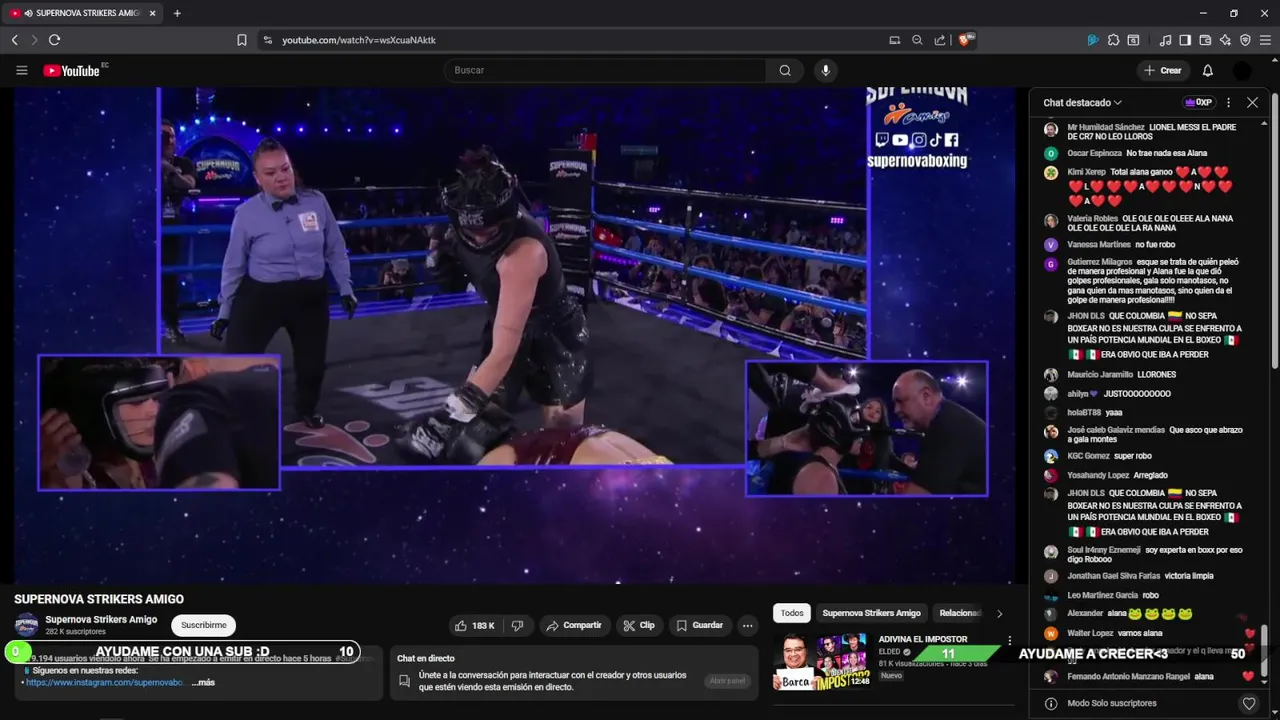
Task: Click the Abrir panel button
Action: 727,681
